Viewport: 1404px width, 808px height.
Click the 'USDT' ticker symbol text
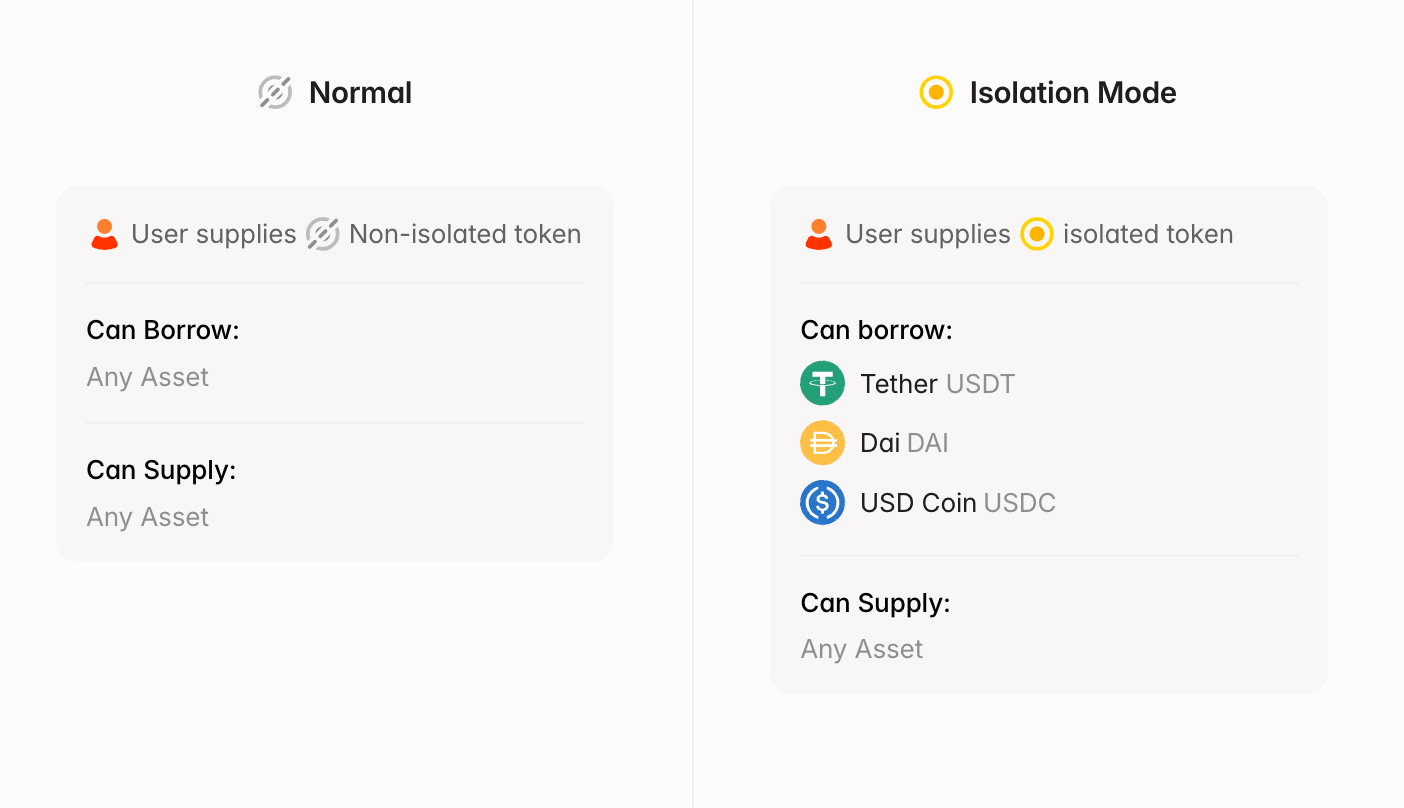[980, 383]
